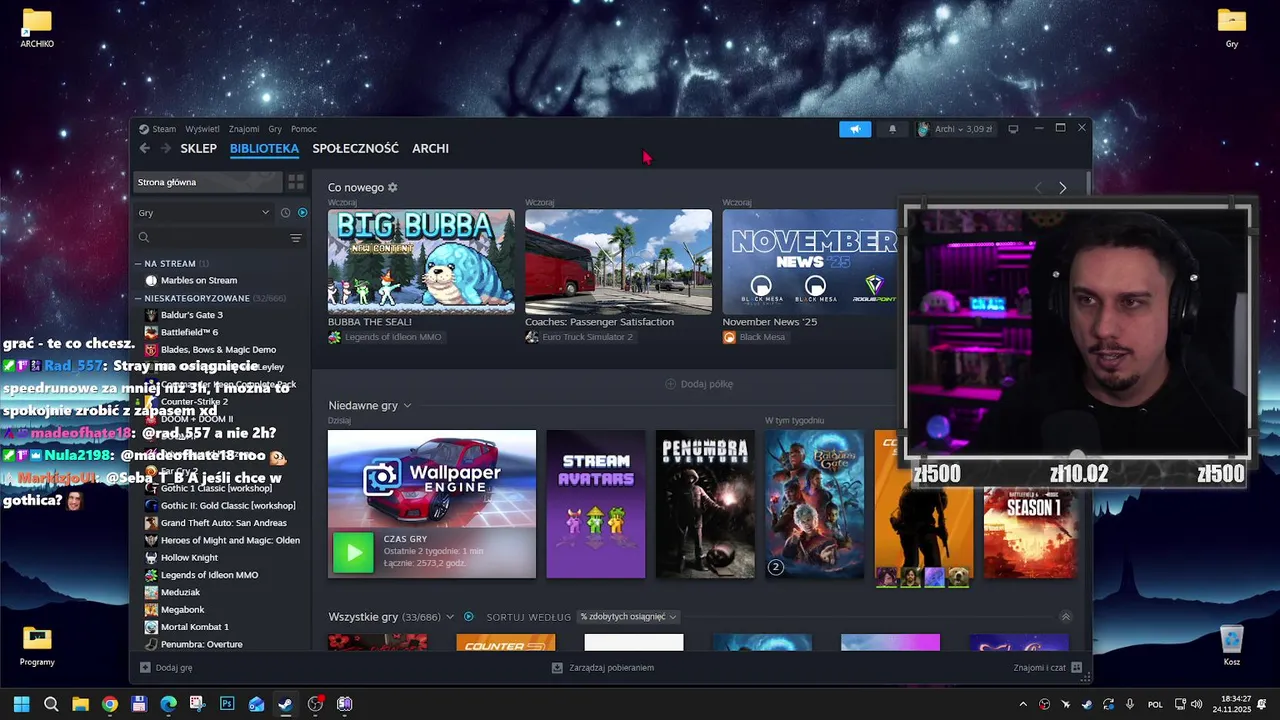Open the Pomoc menu
This screenshot has width=1280, height=720.
click(304, 129)
